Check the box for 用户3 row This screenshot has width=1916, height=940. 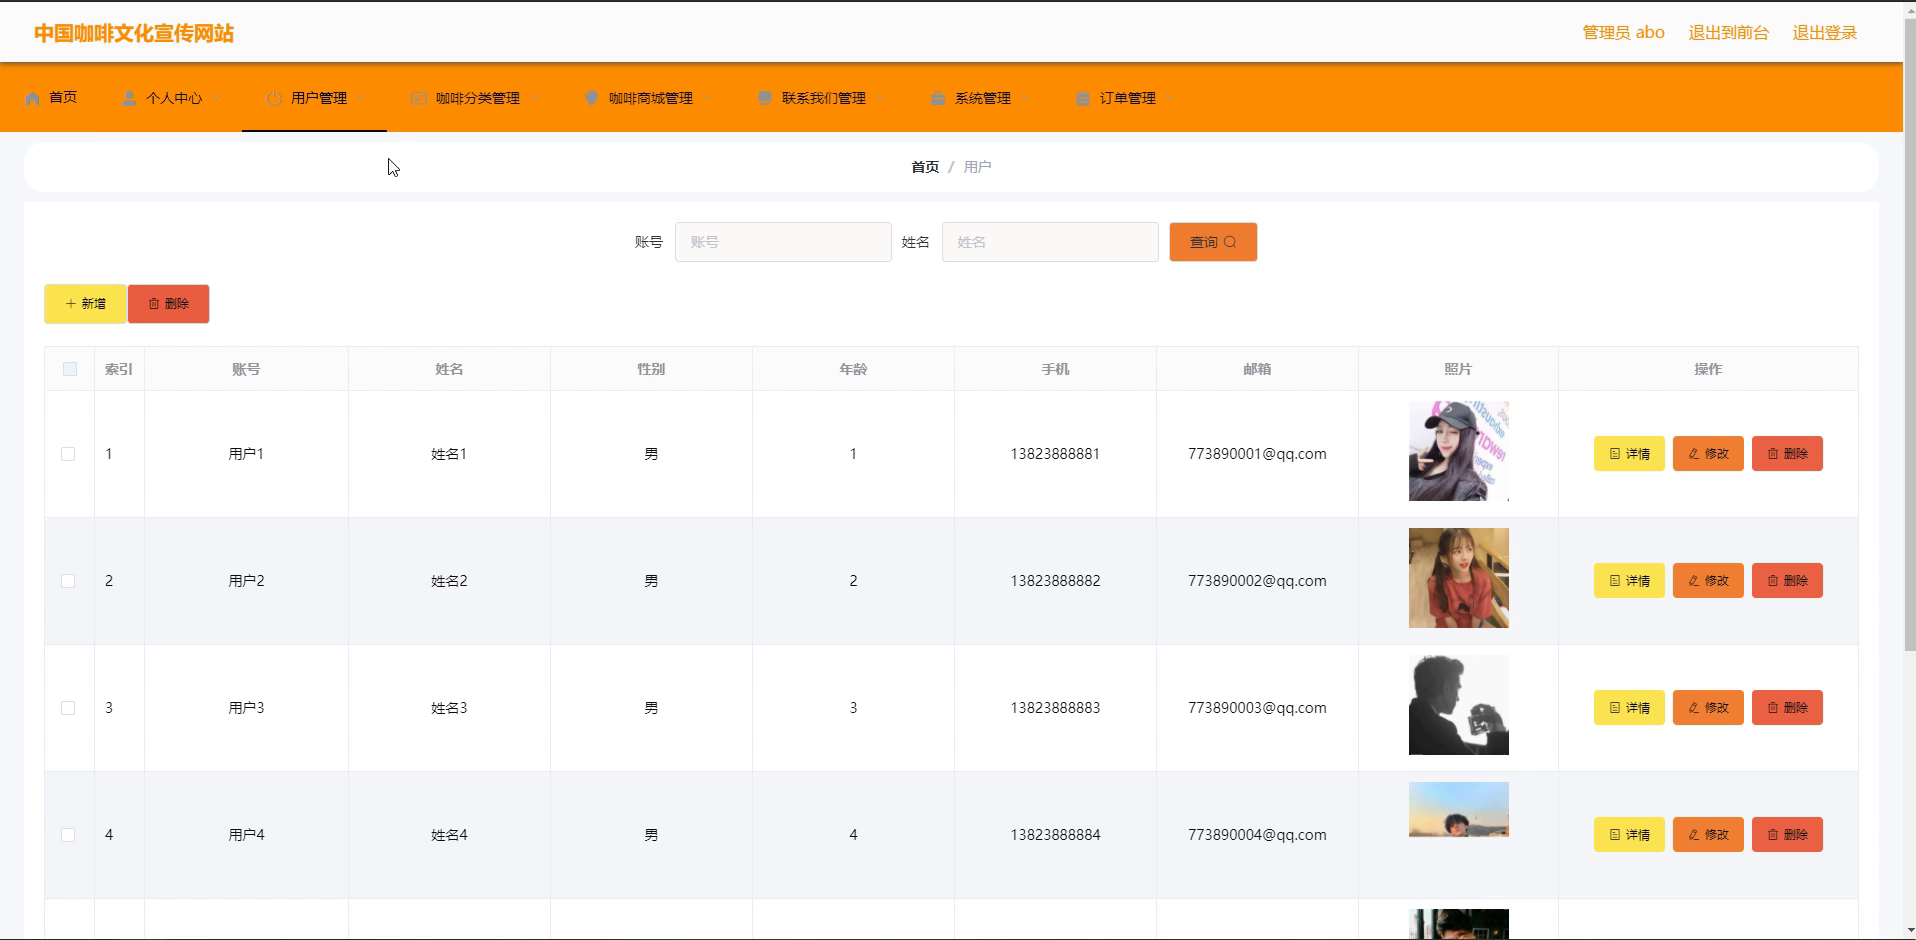coord(68,708)
